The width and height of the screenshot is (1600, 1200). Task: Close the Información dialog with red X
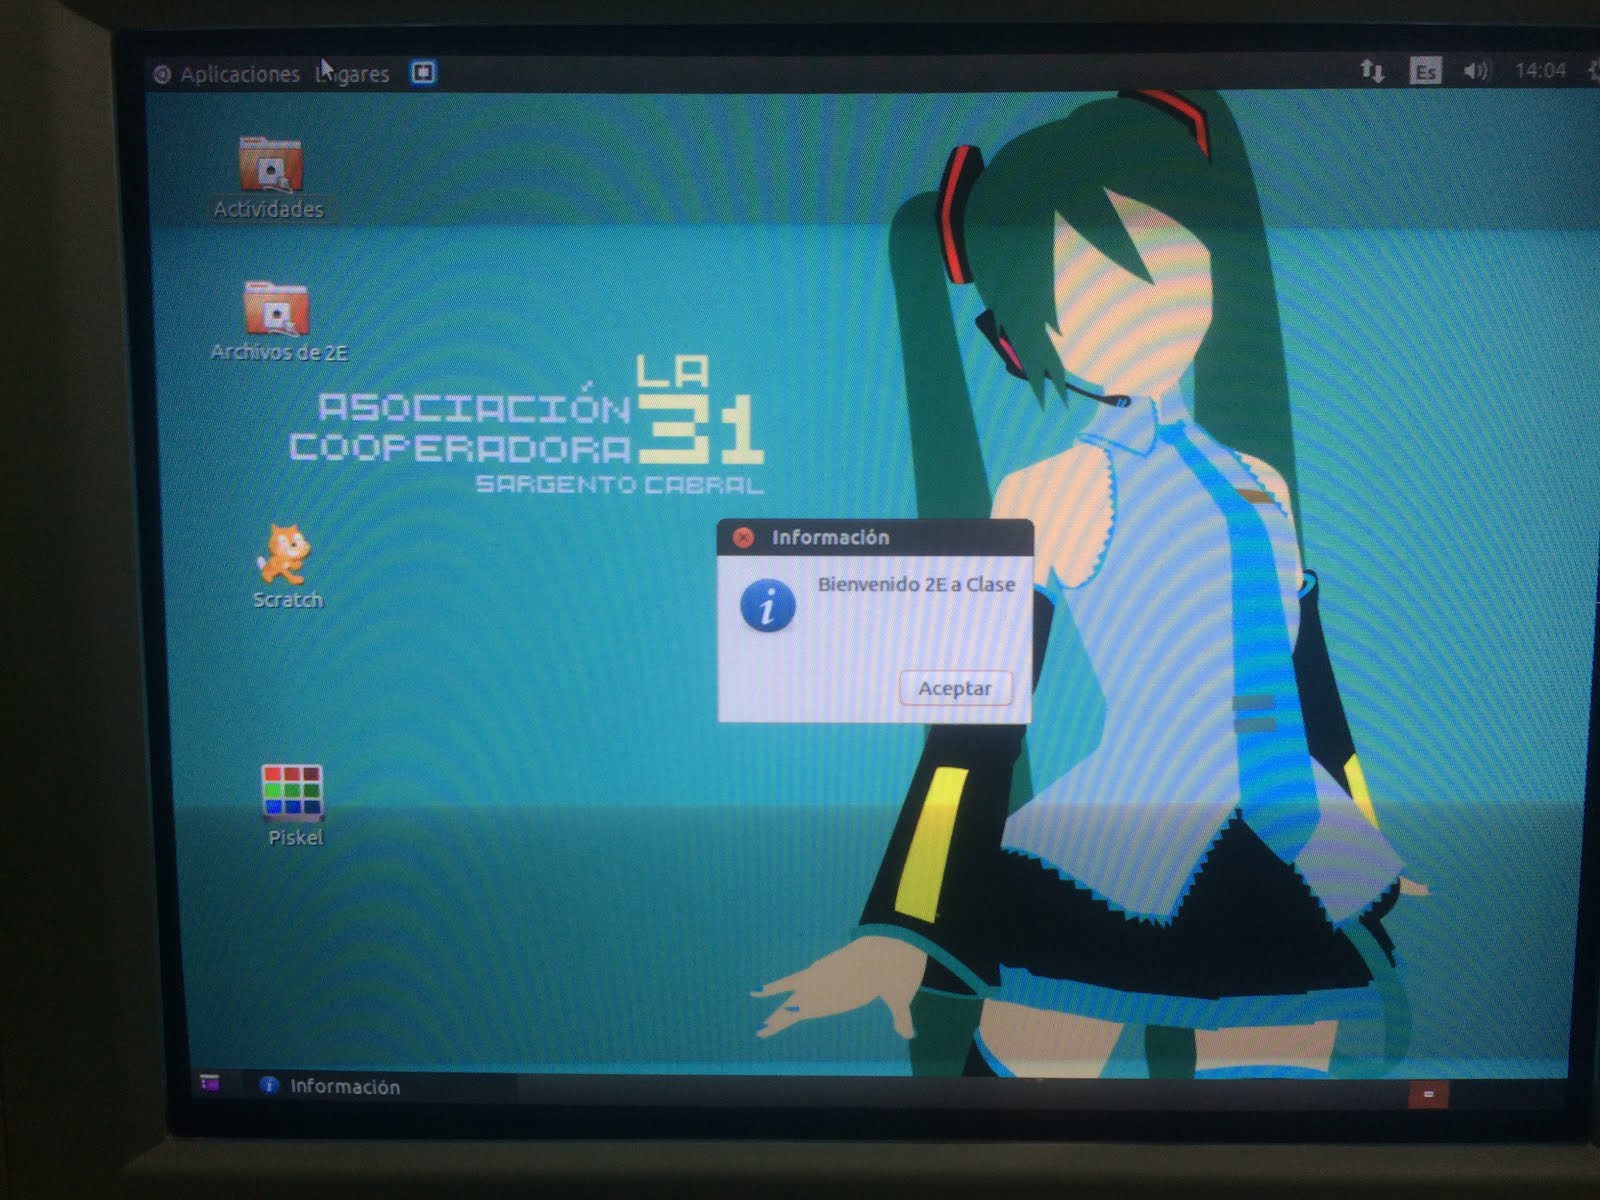[x=743, y=538]
